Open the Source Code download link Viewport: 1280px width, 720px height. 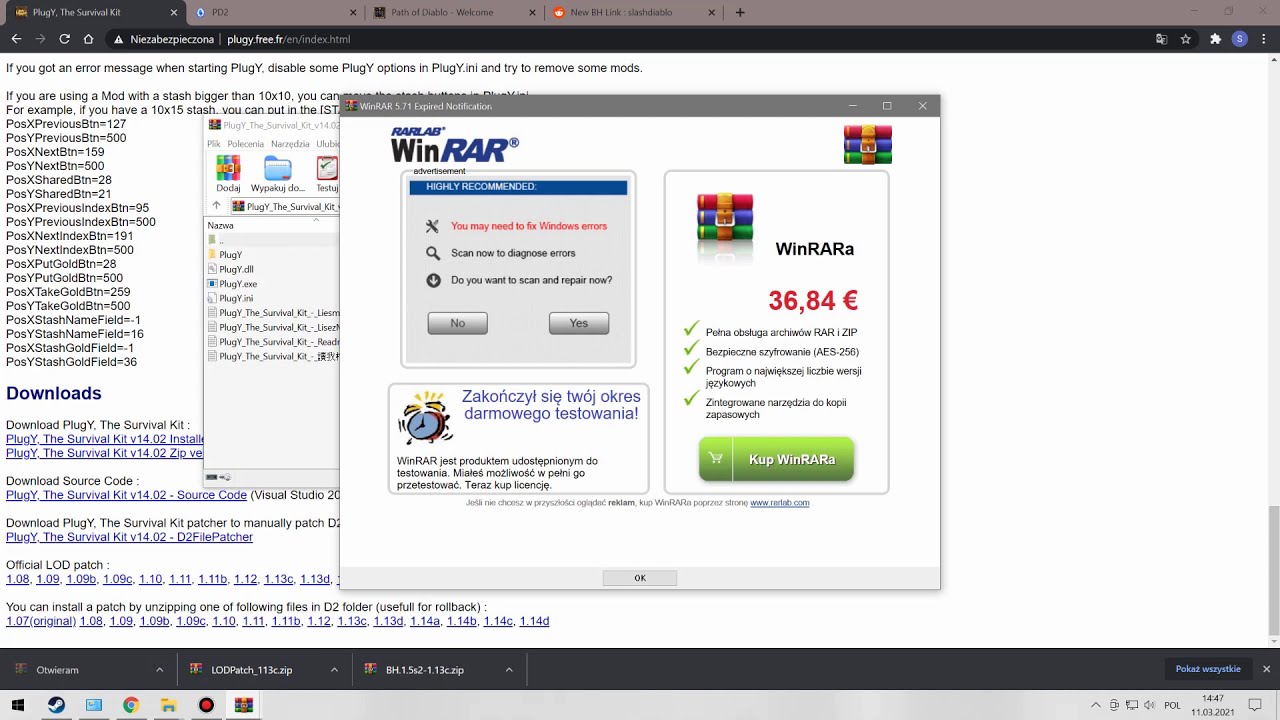[x=126, y=495]
